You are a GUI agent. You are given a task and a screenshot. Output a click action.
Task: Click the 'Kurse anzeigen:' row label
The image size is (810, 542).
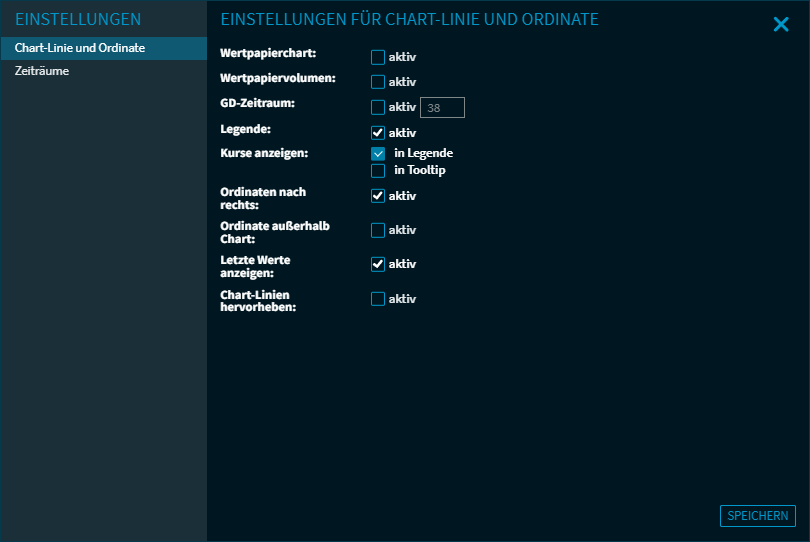(x=264, y=154)
